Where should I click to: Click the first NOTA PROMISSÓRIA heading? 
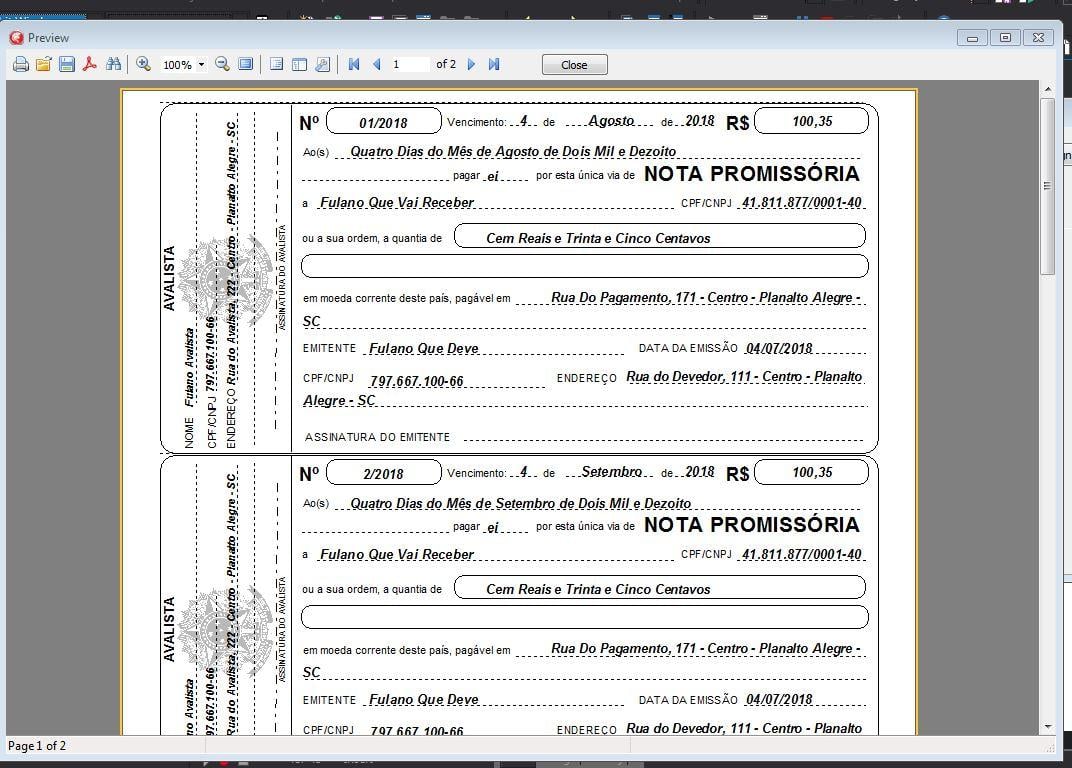(751, 174)
